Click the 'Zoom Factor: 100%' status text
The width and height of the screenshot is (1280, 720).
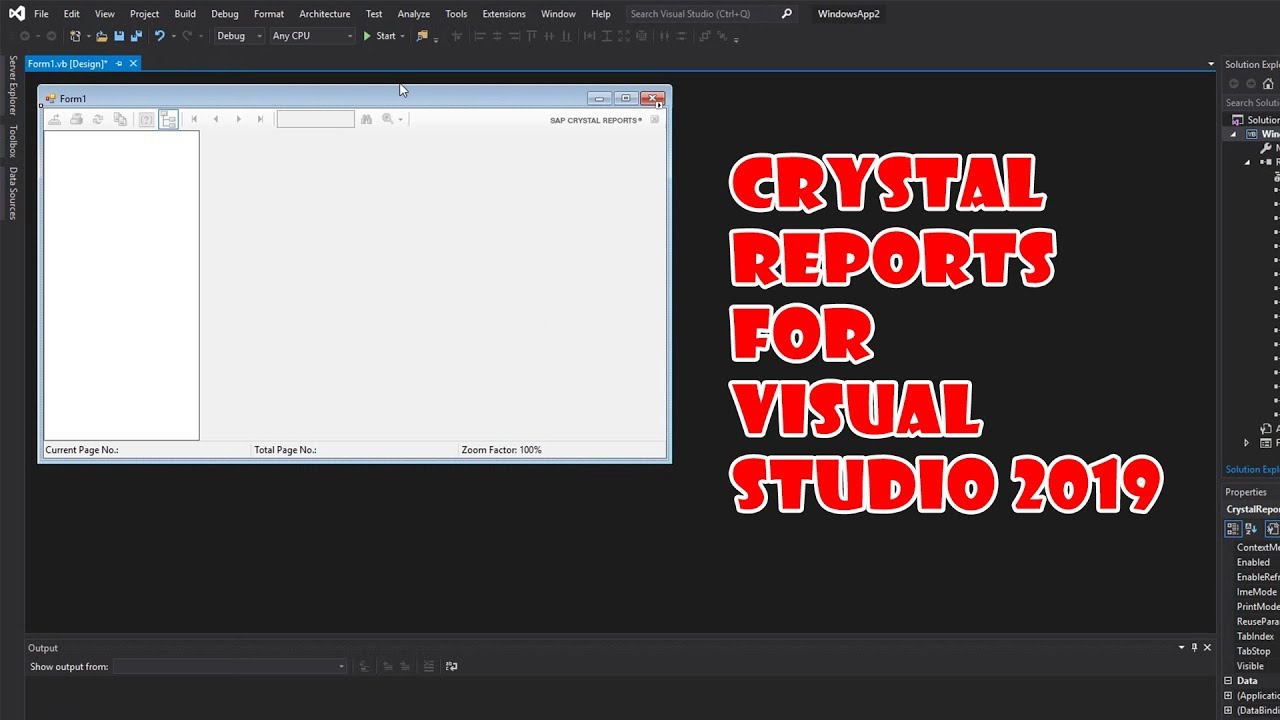[502, 450]
